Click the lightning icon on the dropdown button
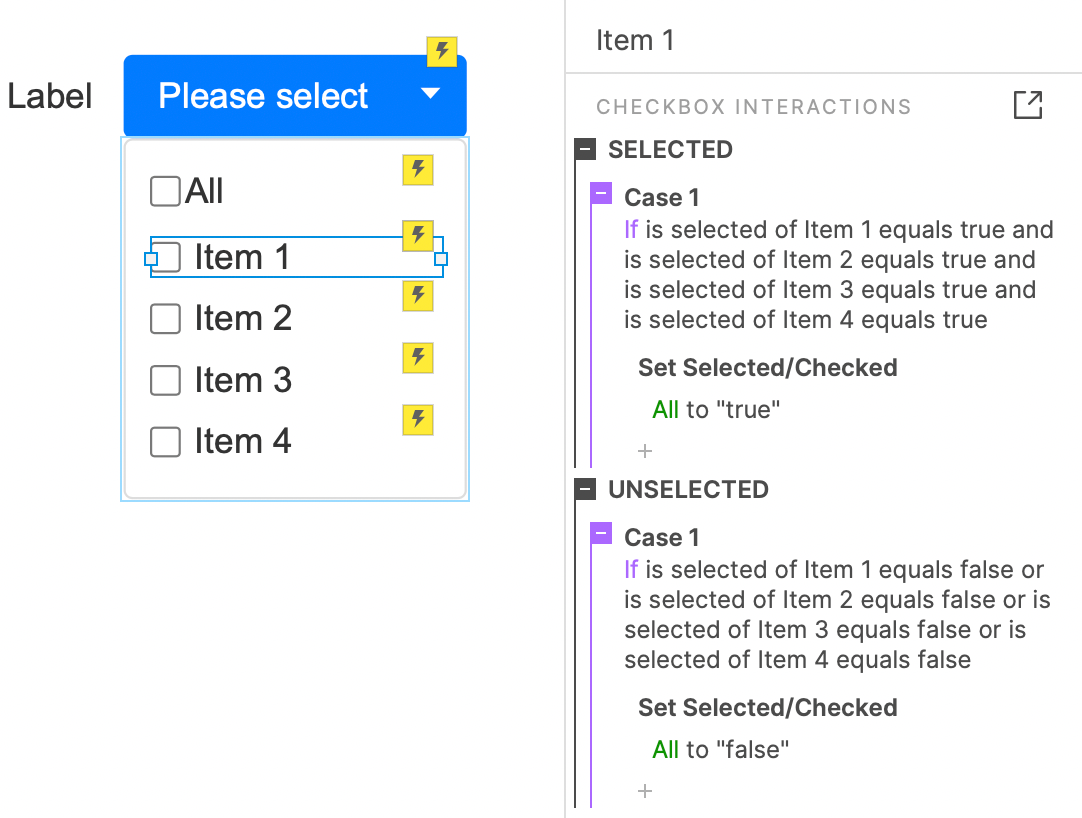Image resolution: width=1082 pixels, height=818 pixels. point(442,51)
